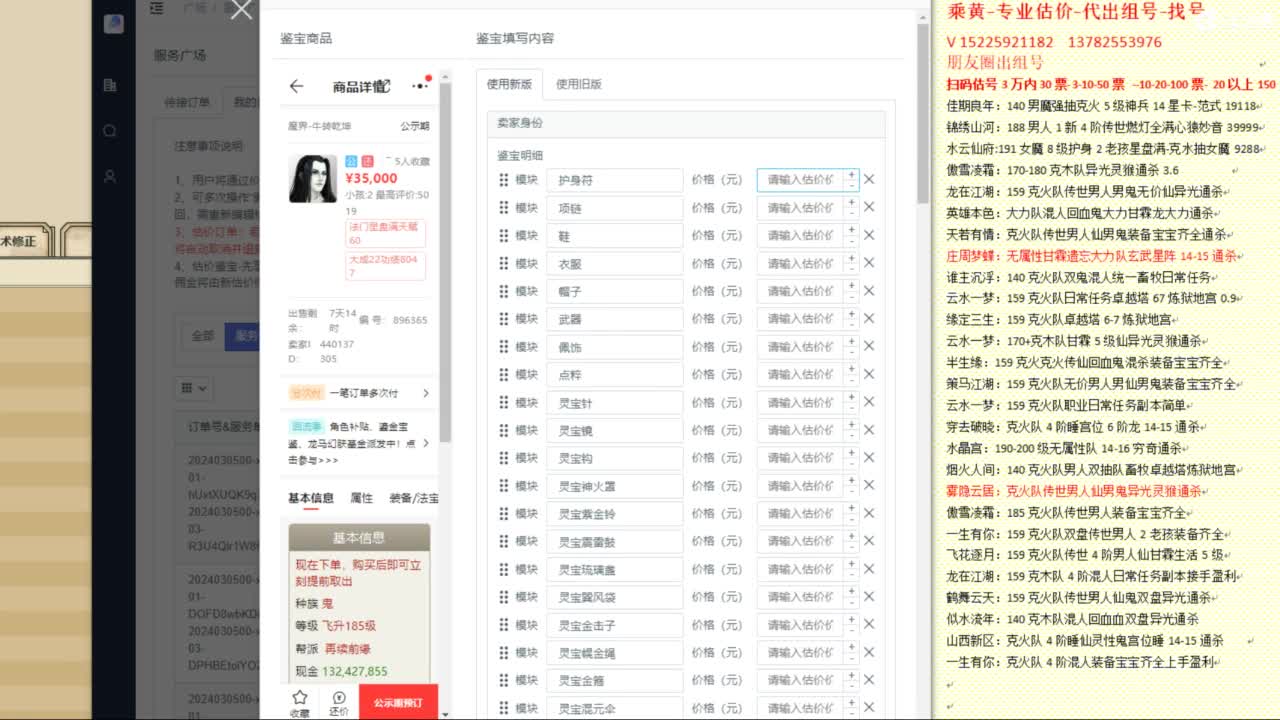
Task: Increment the price stepper in 衣服 row
Action: (x=851, y=258)
